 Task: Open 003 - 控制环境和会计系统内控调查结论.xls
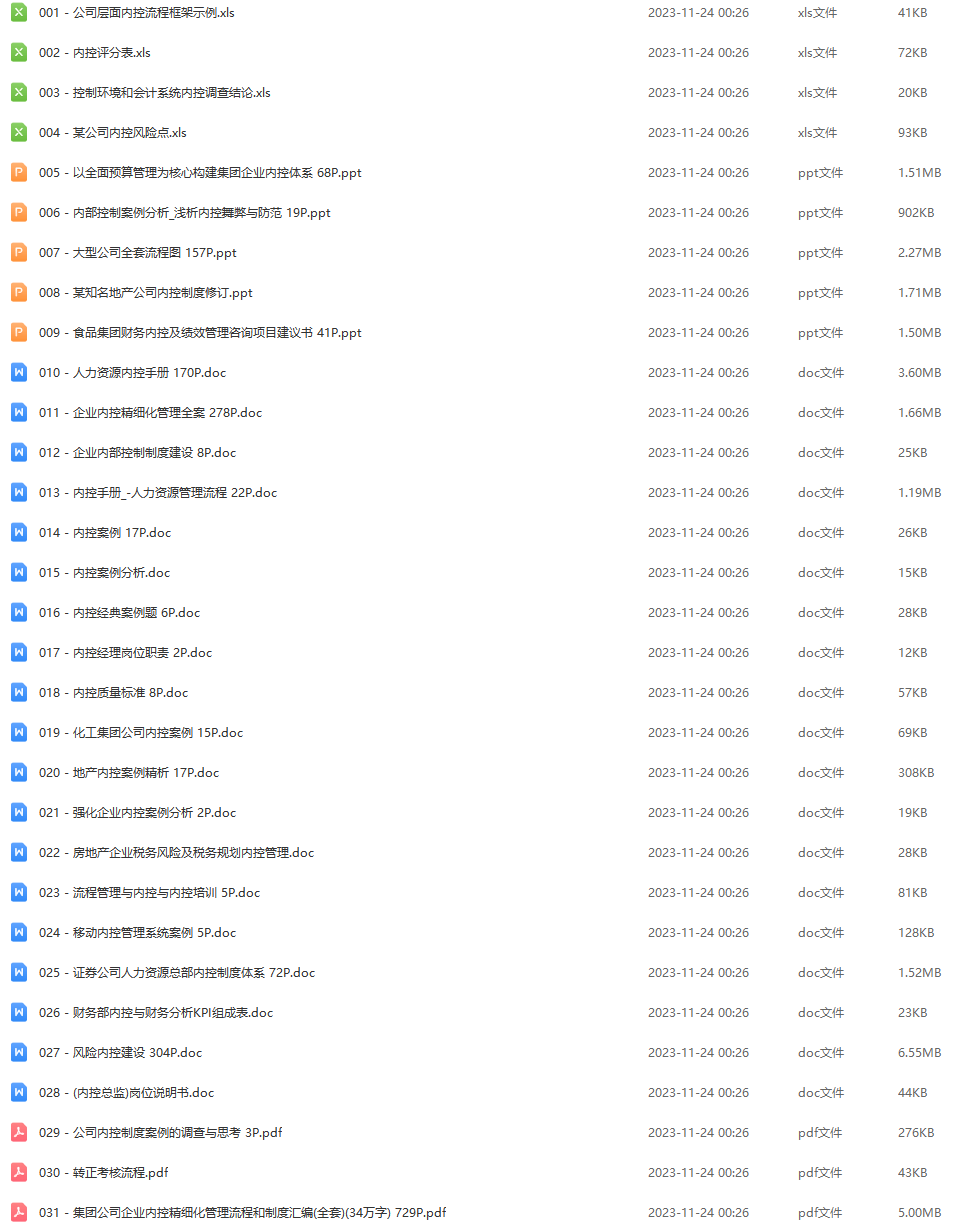(155, 93)
